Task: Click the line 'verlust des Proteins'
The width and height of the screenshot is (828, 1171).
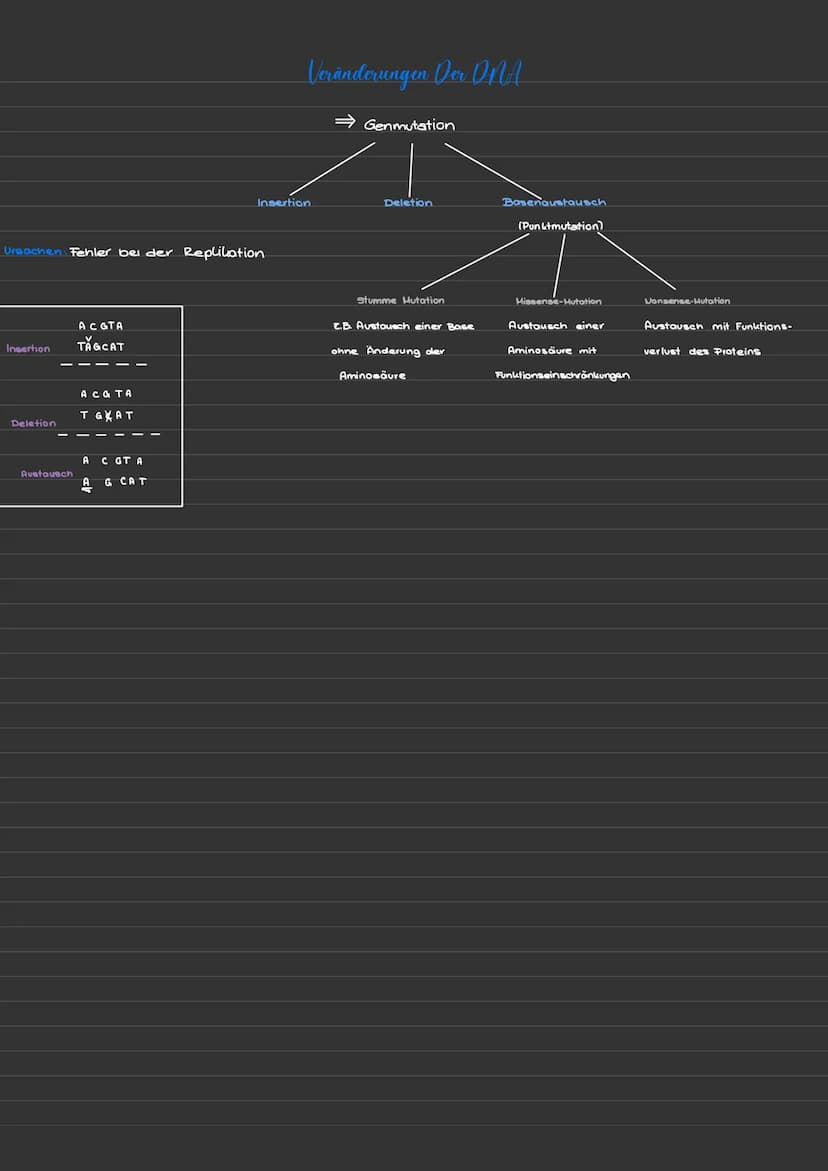Action: click(702, 351)
